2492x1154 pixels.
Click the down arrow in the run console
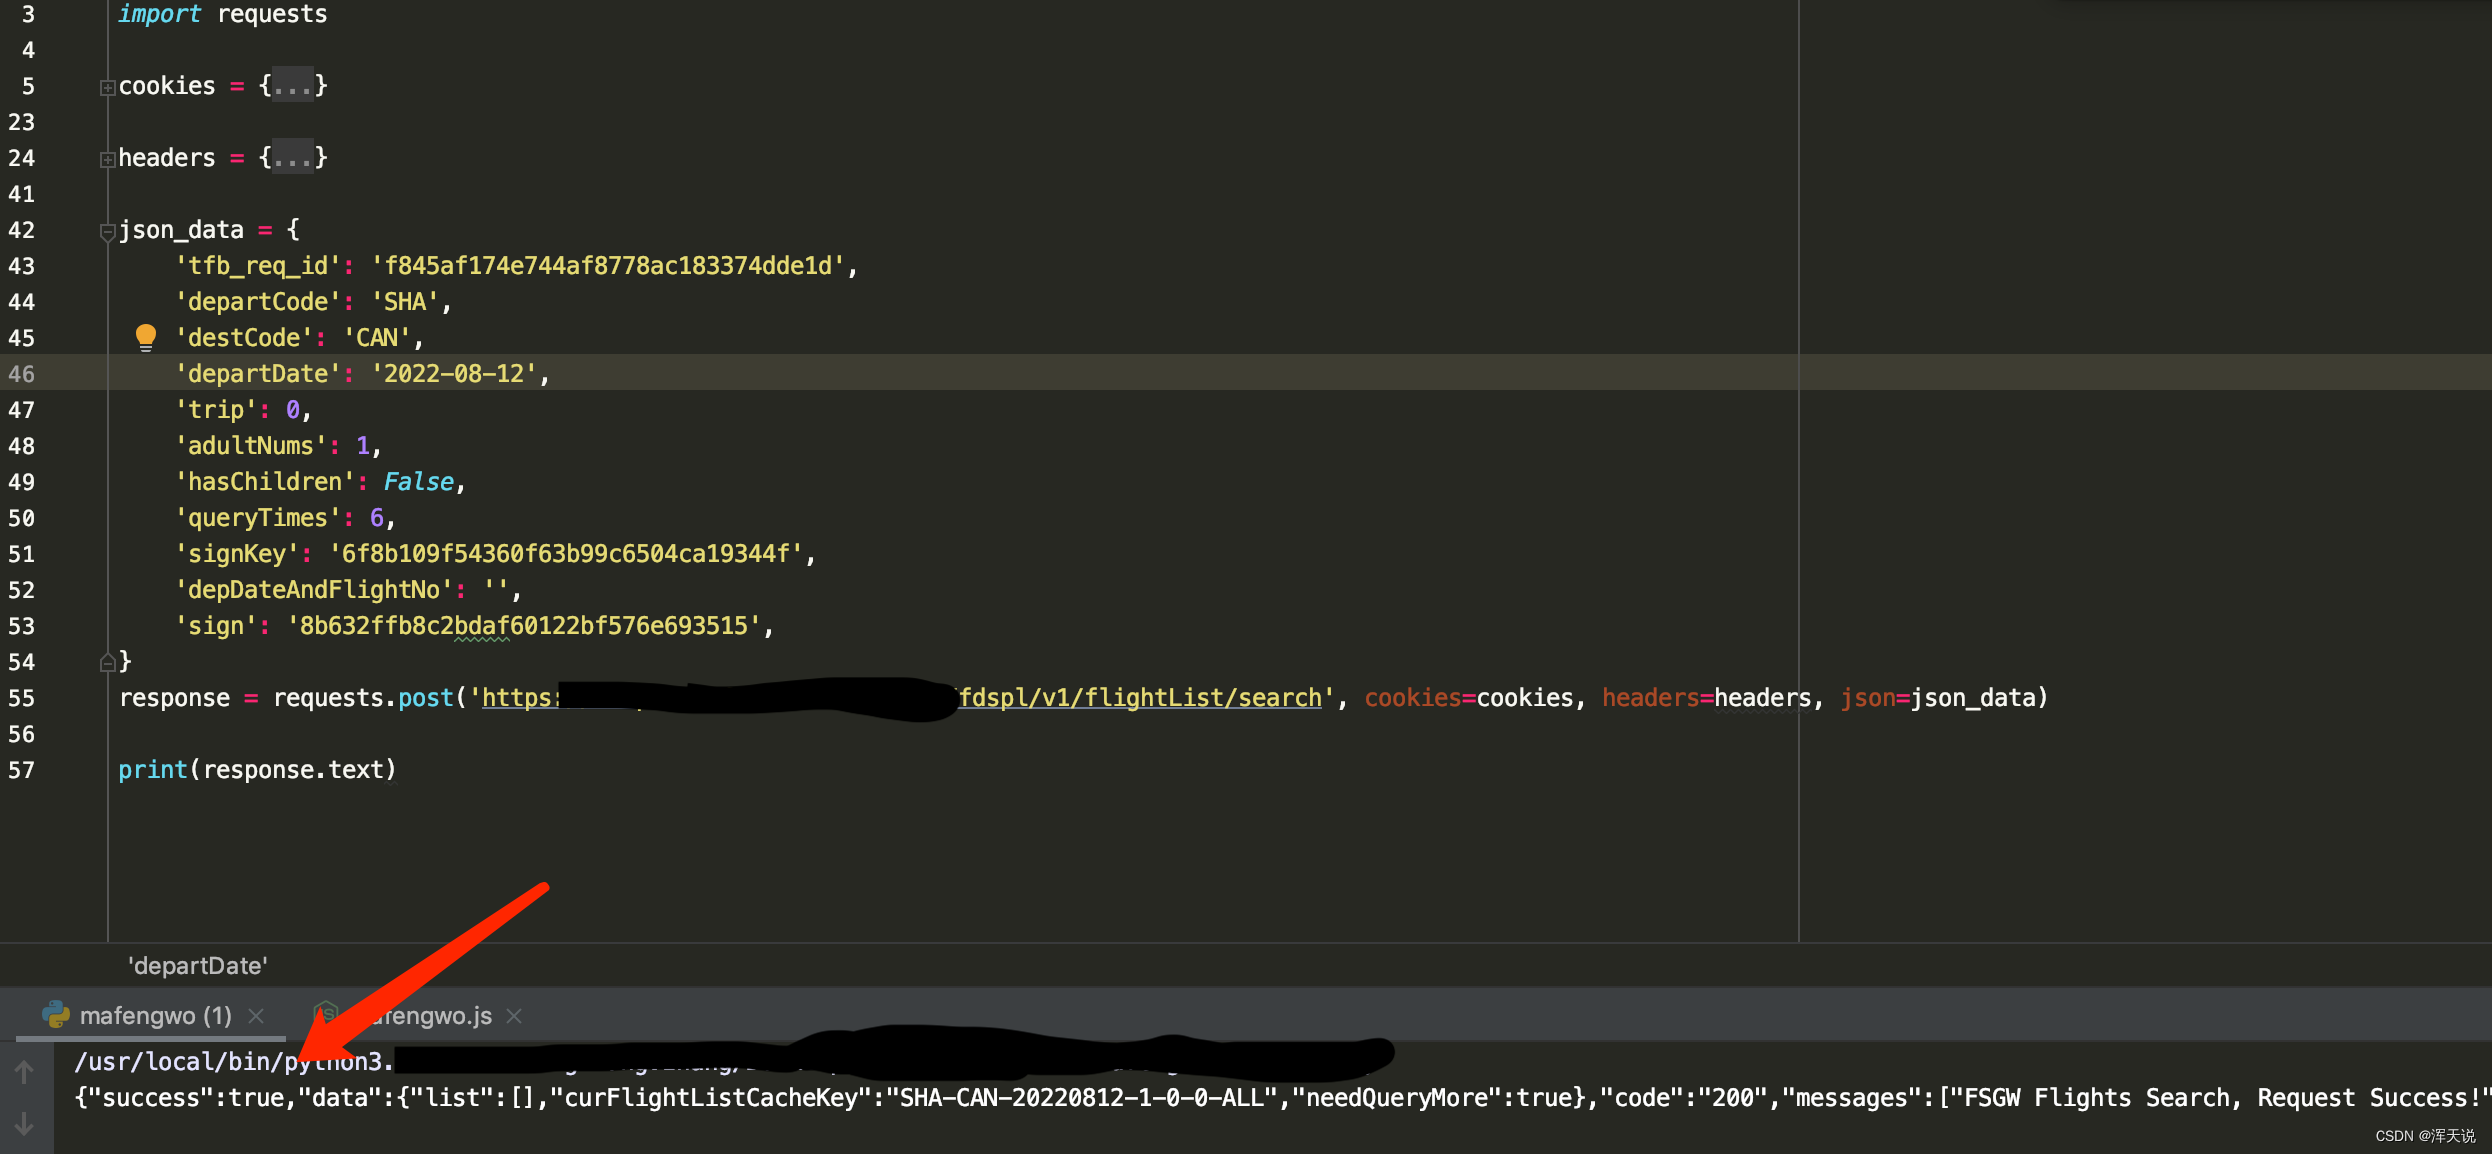pyautogui.click(x=24, y=1124)
